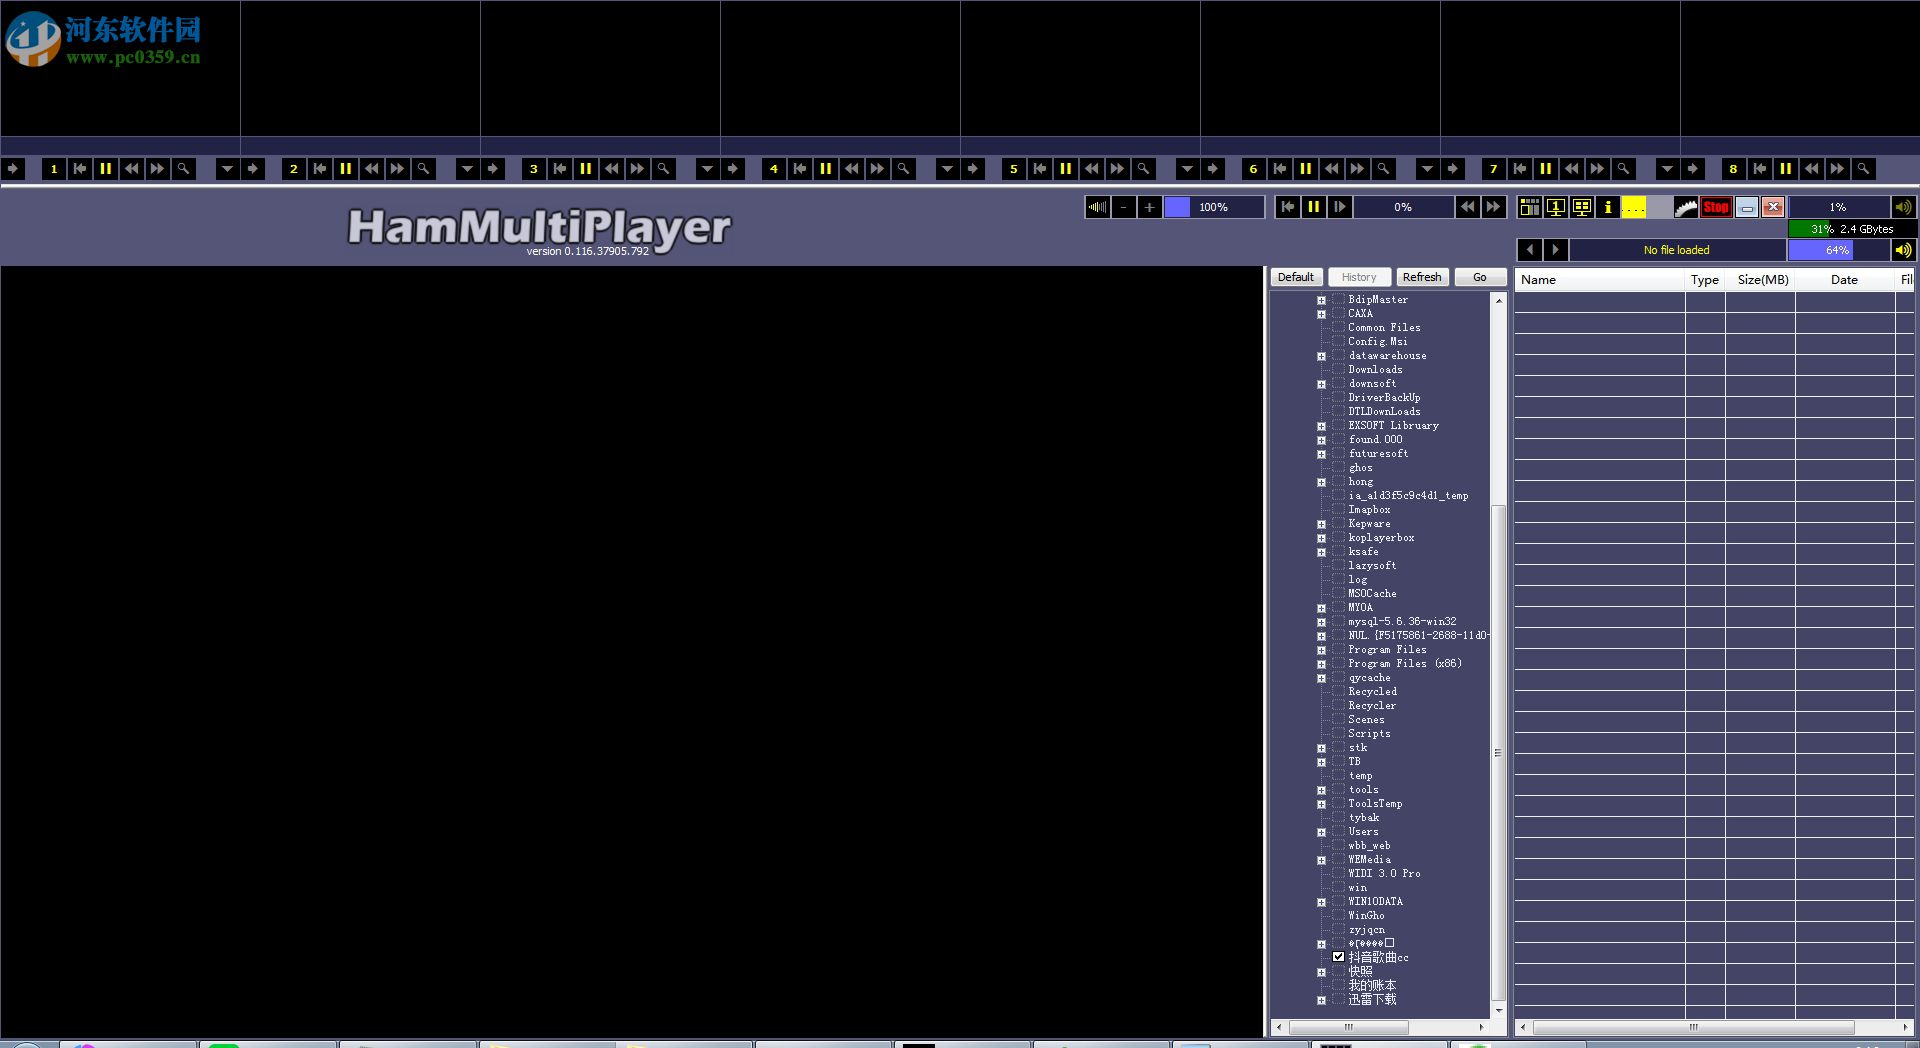Click the minus zoom button

[x=1124, y=207]
